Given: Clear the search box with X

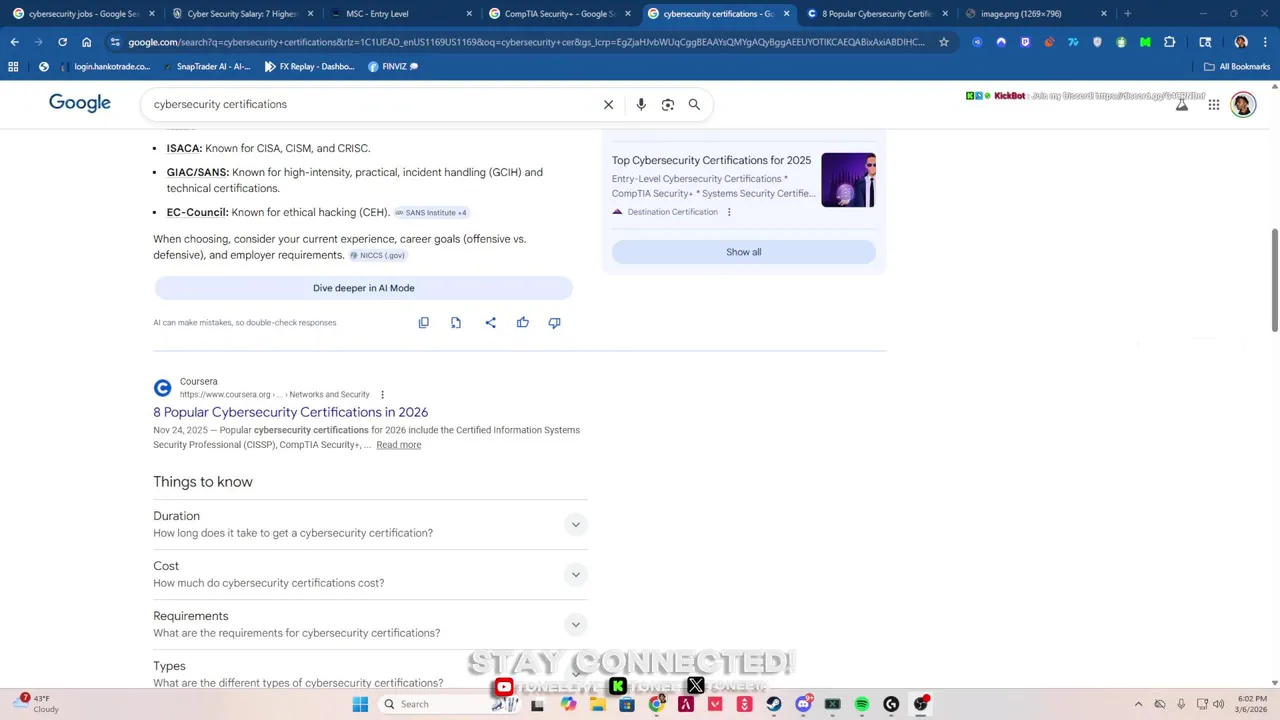Looking at the screenshot, I should (x=608, y=104).
